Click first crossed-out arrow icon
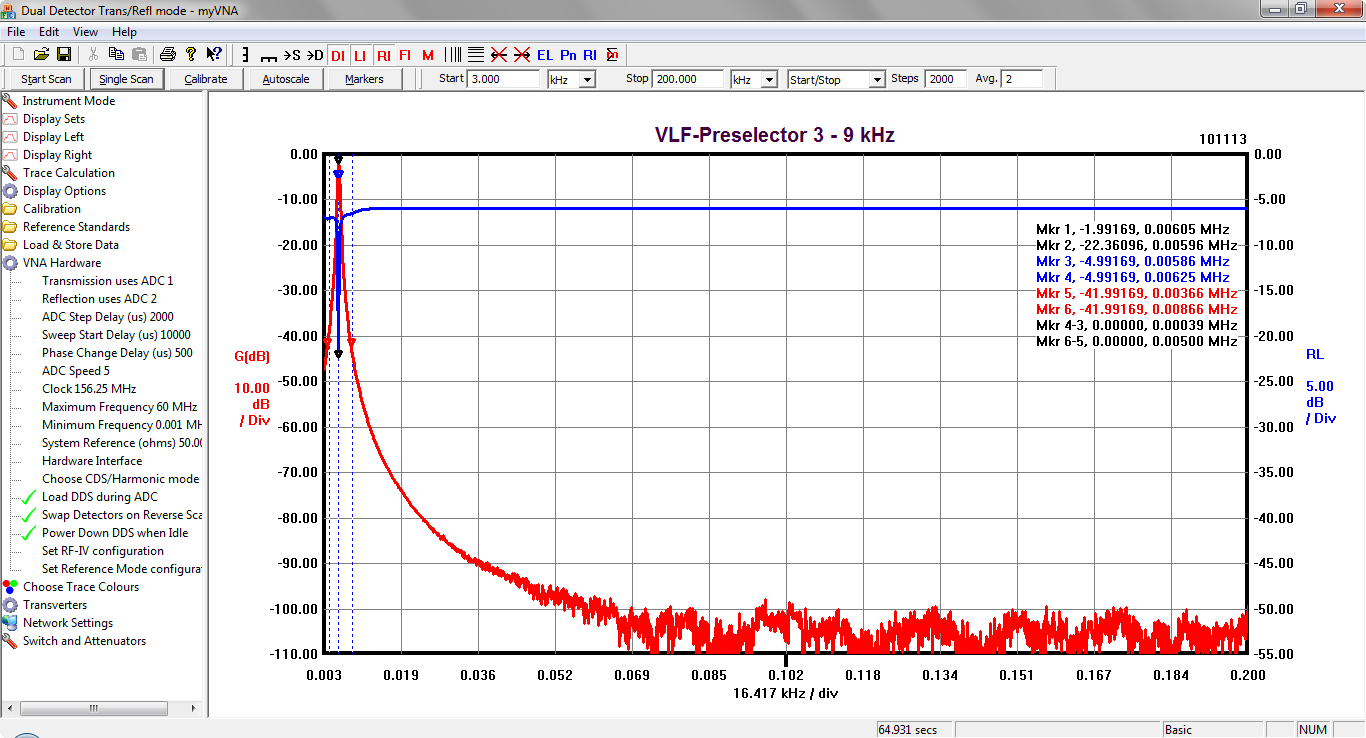 tap(498, 55)
